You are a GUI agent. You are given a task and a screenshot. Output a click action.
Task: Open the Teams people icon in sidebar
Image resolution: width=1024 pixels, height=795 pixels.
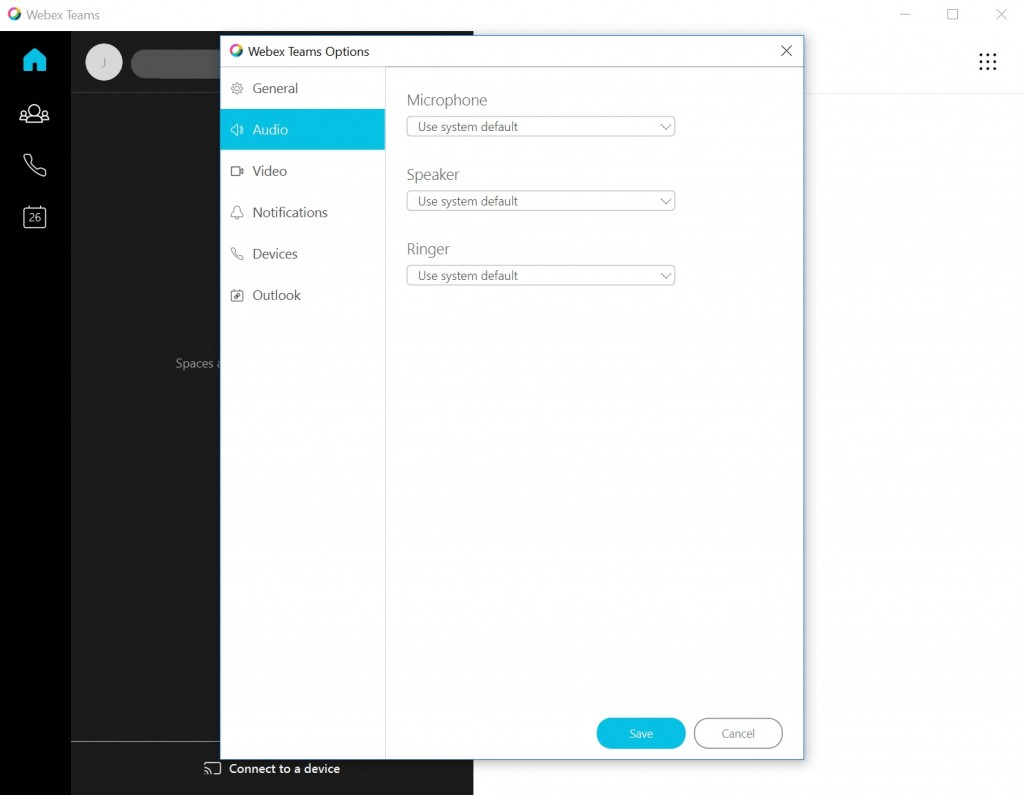pos(35,114)
